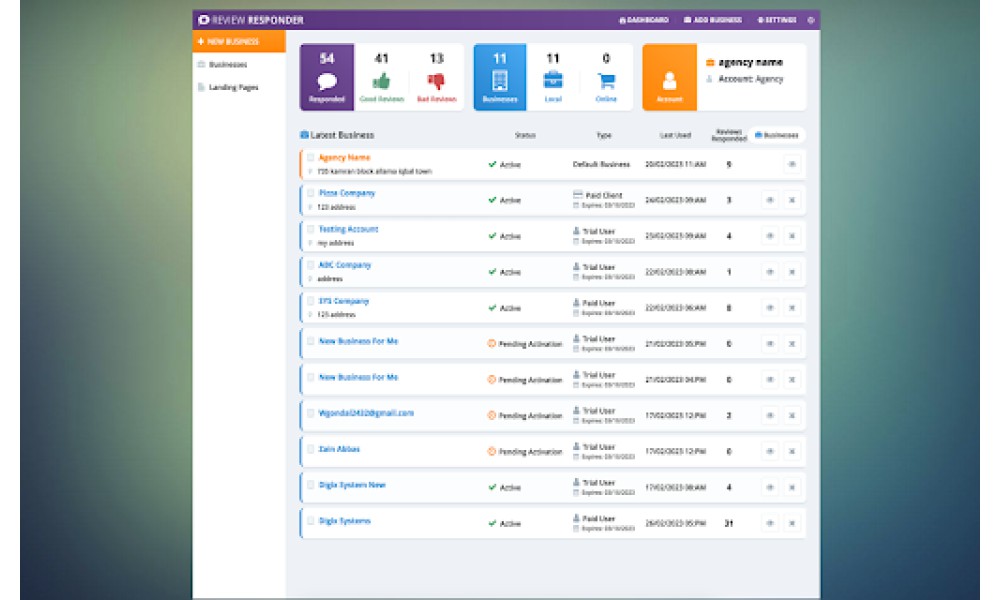Delete ABC Company using its X icon

(791, 272)
